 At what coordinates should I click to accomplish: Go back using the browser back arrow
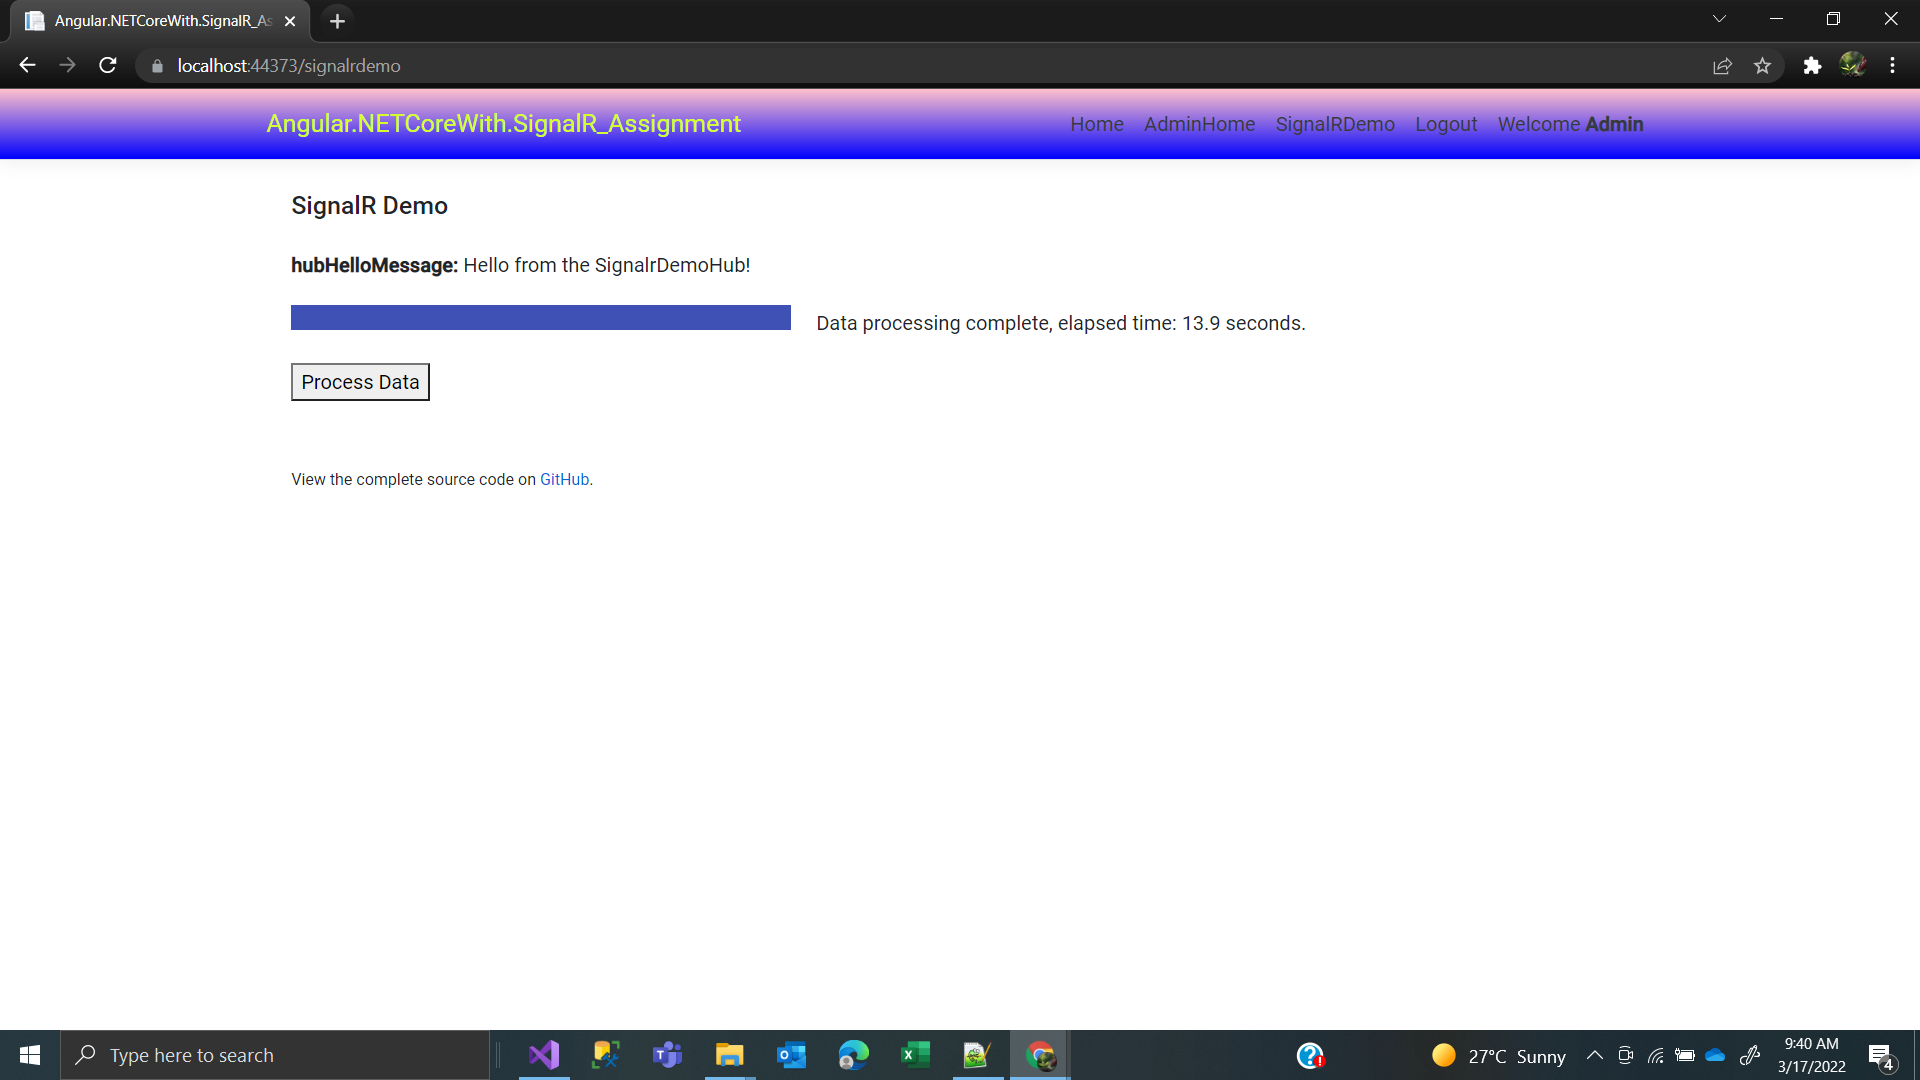point(27,66)
